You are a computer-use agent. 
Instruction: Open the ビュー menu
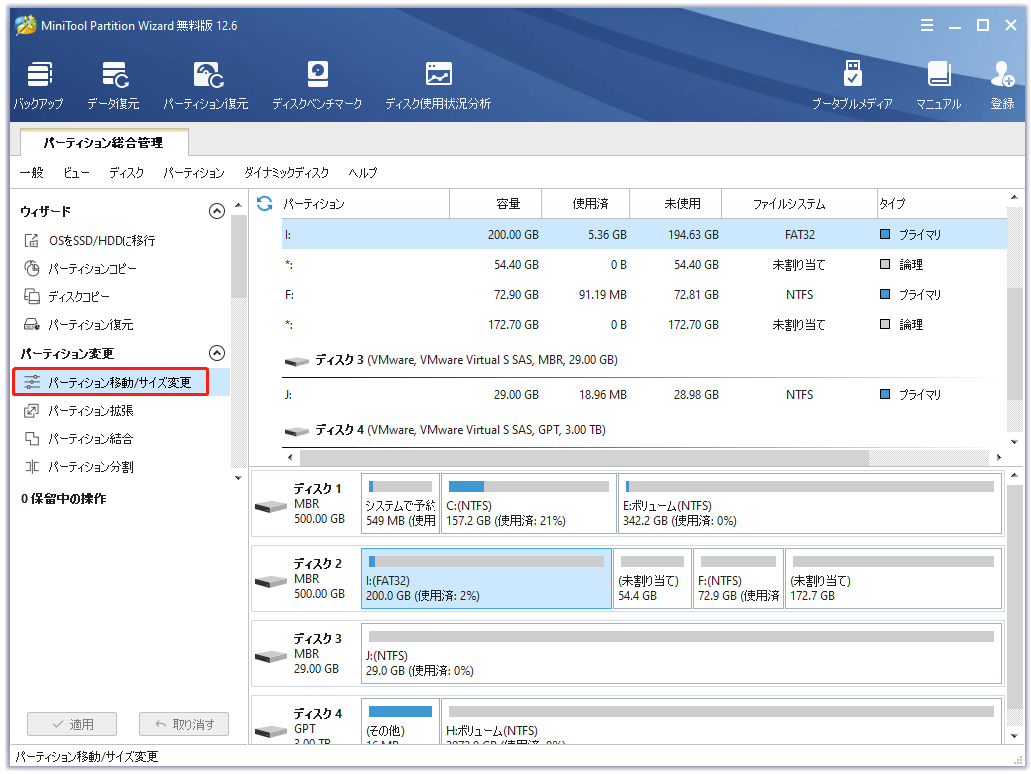click(x=76, y=173)
